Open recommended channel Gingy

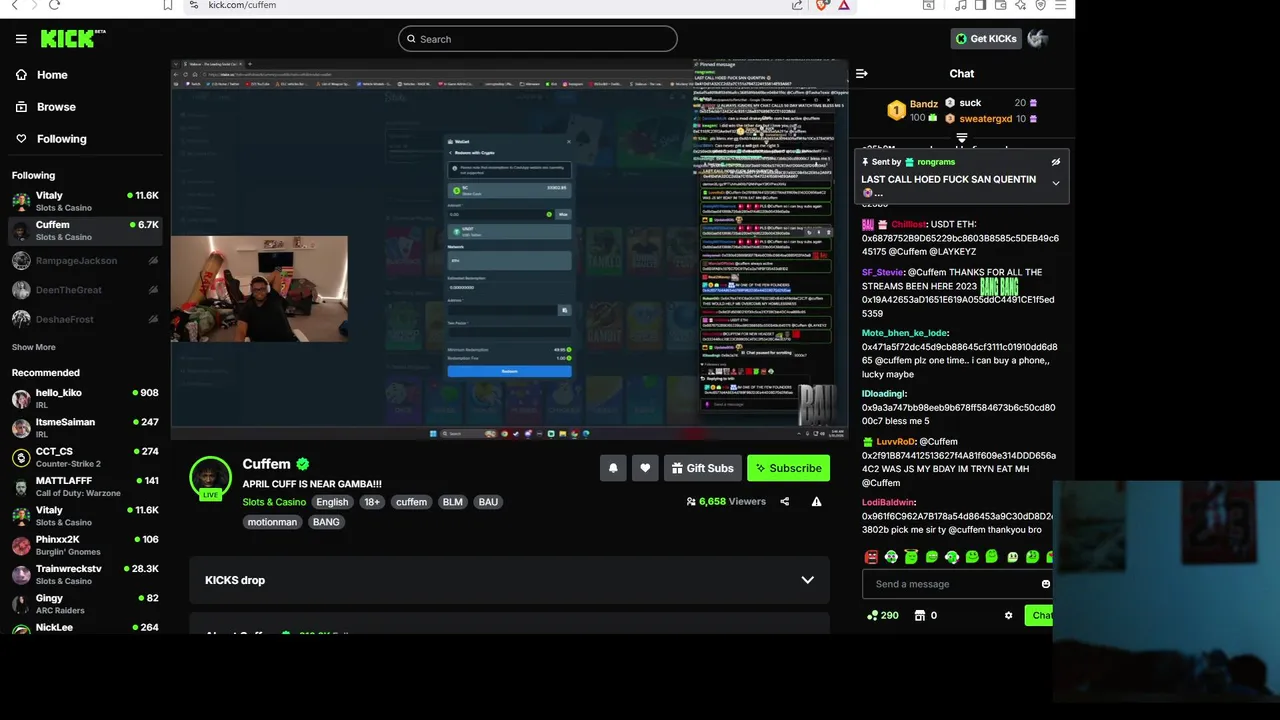pyautogui.click(x=85, y=603)
